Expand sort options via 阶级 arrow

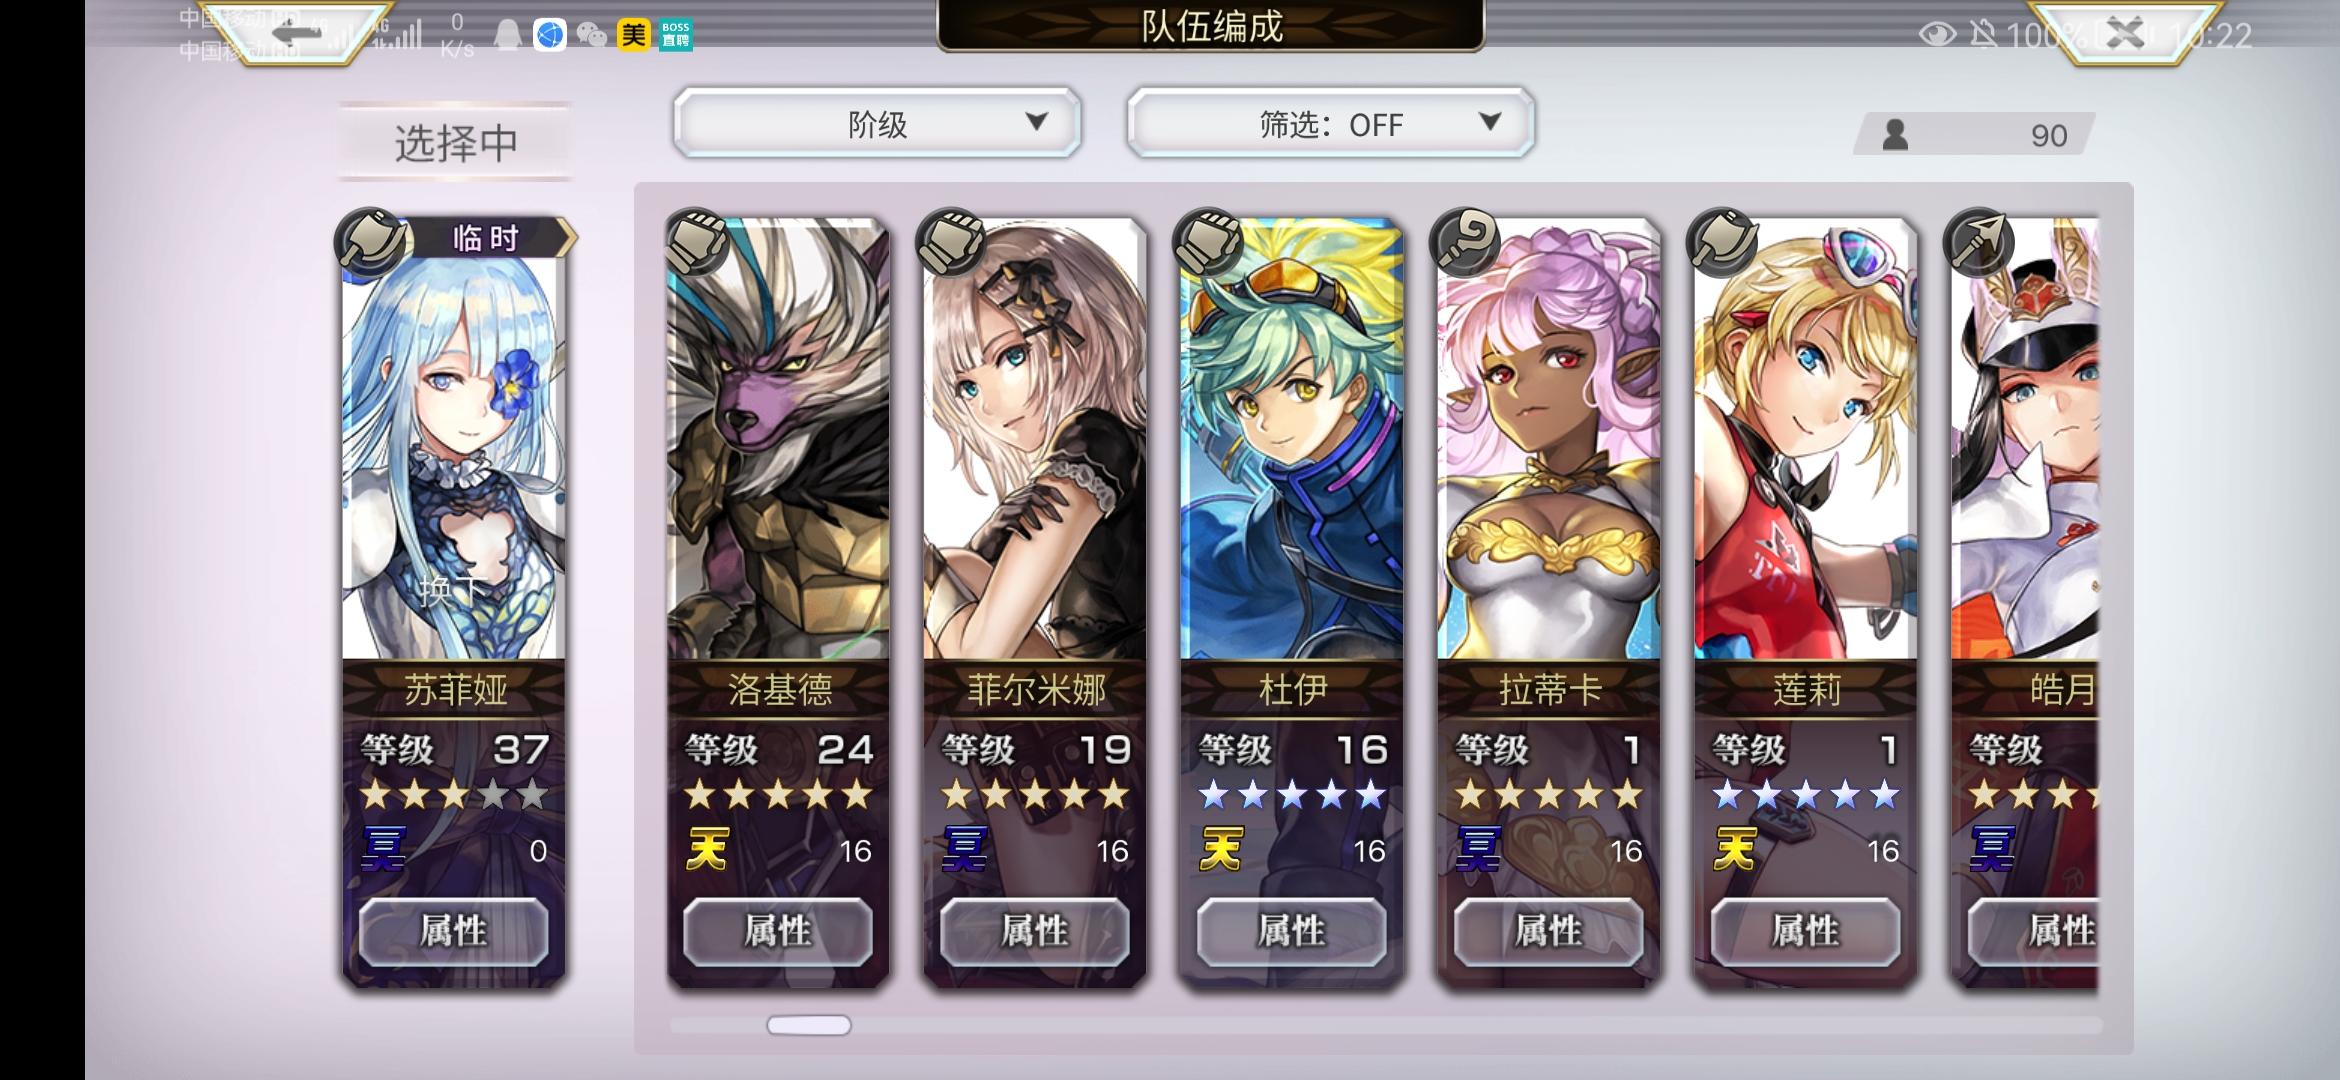click(x=1037, y=122)
